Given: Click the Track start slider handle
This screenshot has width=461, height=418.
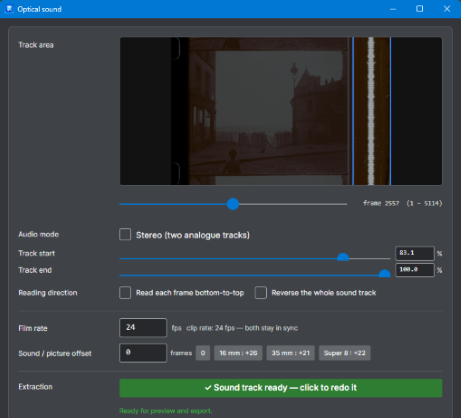Looking at the screenshot, I should [343, 257].
